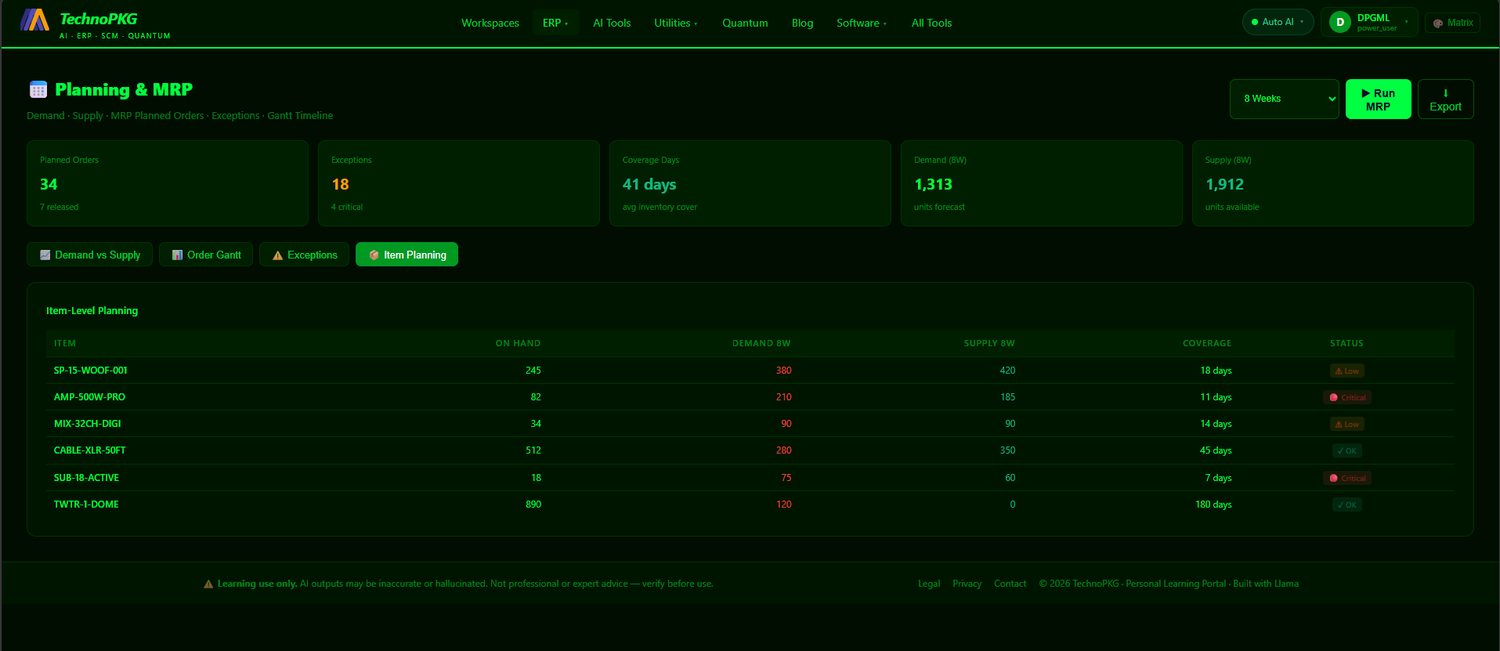Click the Demand (8W) 1,313 card

[x=1041, y=183]
